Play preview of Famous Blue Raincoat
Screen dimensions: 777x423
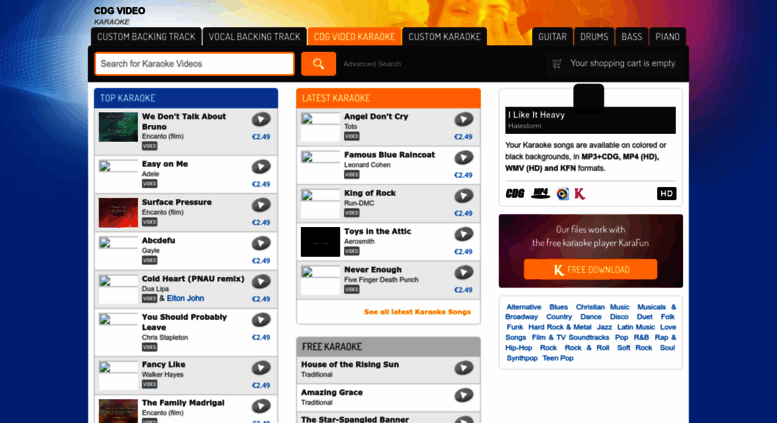pyautogui.click(x=464, y=158)
